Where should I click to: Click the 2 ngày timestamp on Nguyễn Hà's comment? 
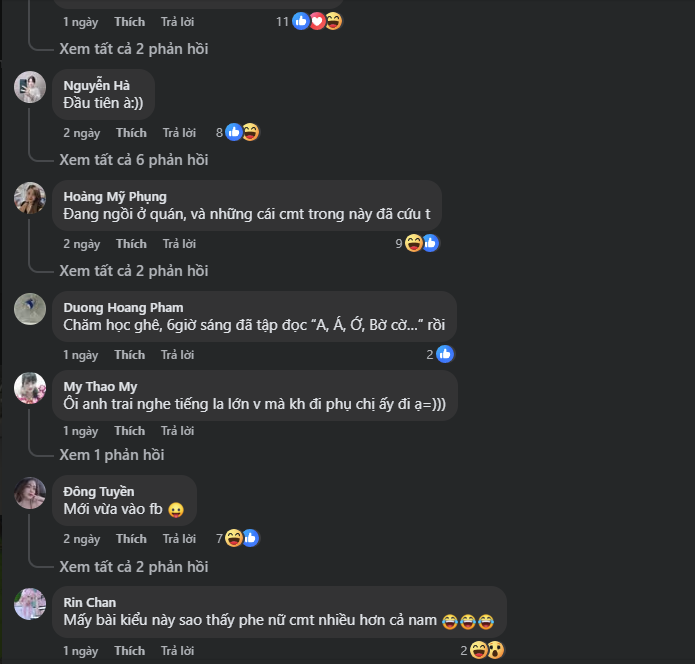point(82,133)
